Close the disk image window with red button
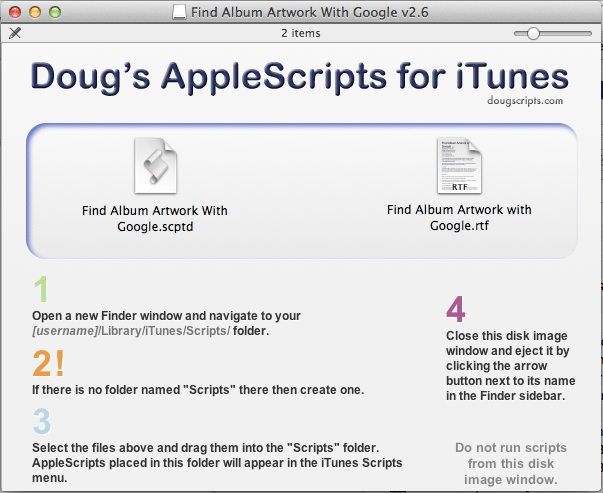 (x=15, y=12)
